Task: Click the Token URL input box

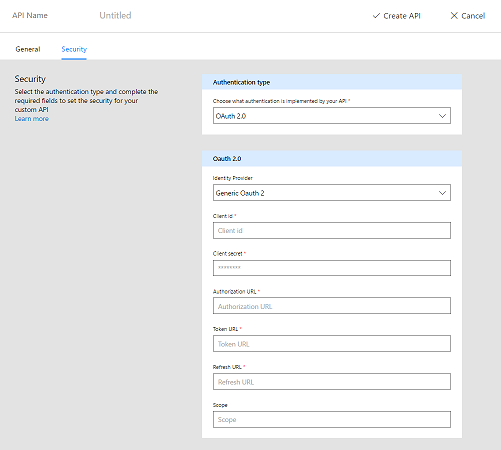Action: pos(332,344)
